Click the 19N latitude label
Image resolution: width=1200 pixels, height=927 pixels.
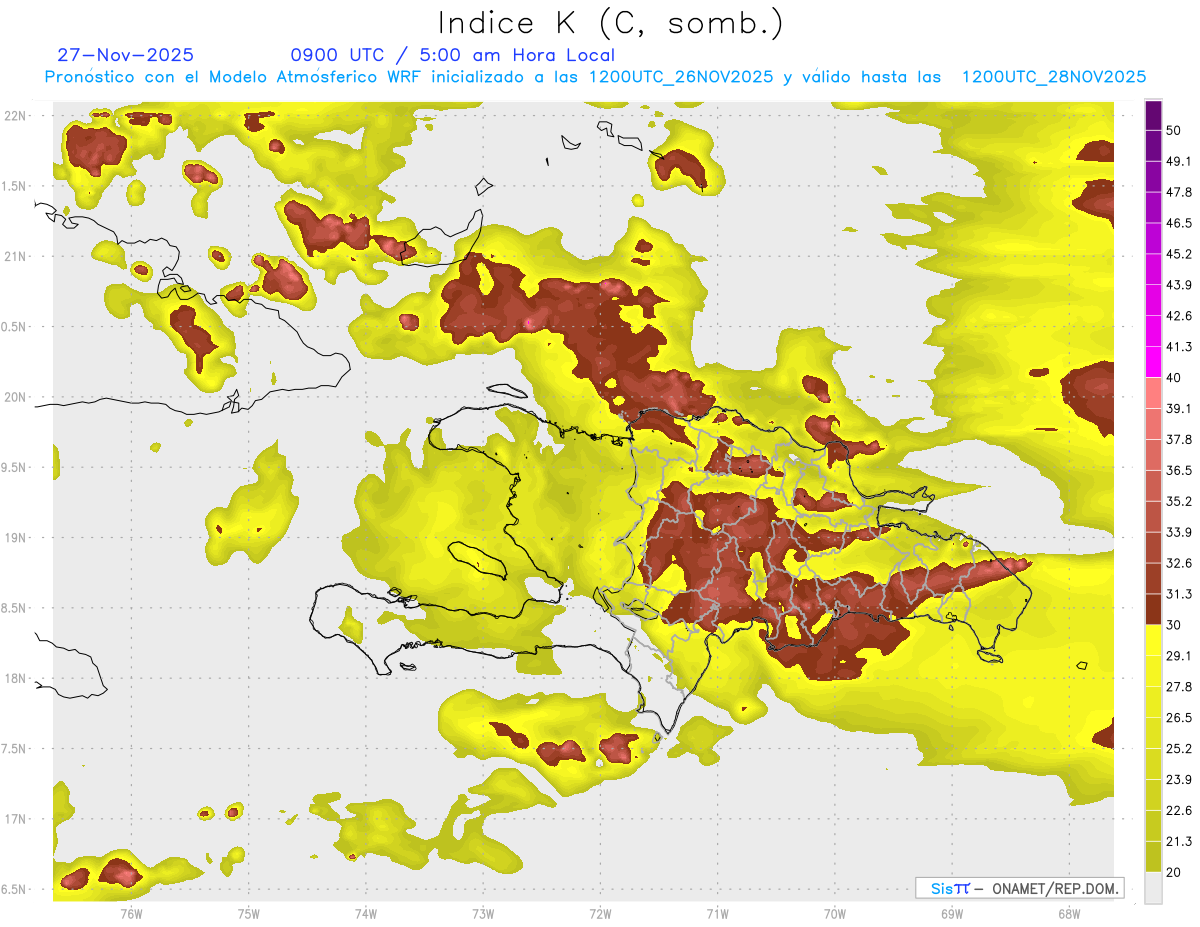(15, 537)
